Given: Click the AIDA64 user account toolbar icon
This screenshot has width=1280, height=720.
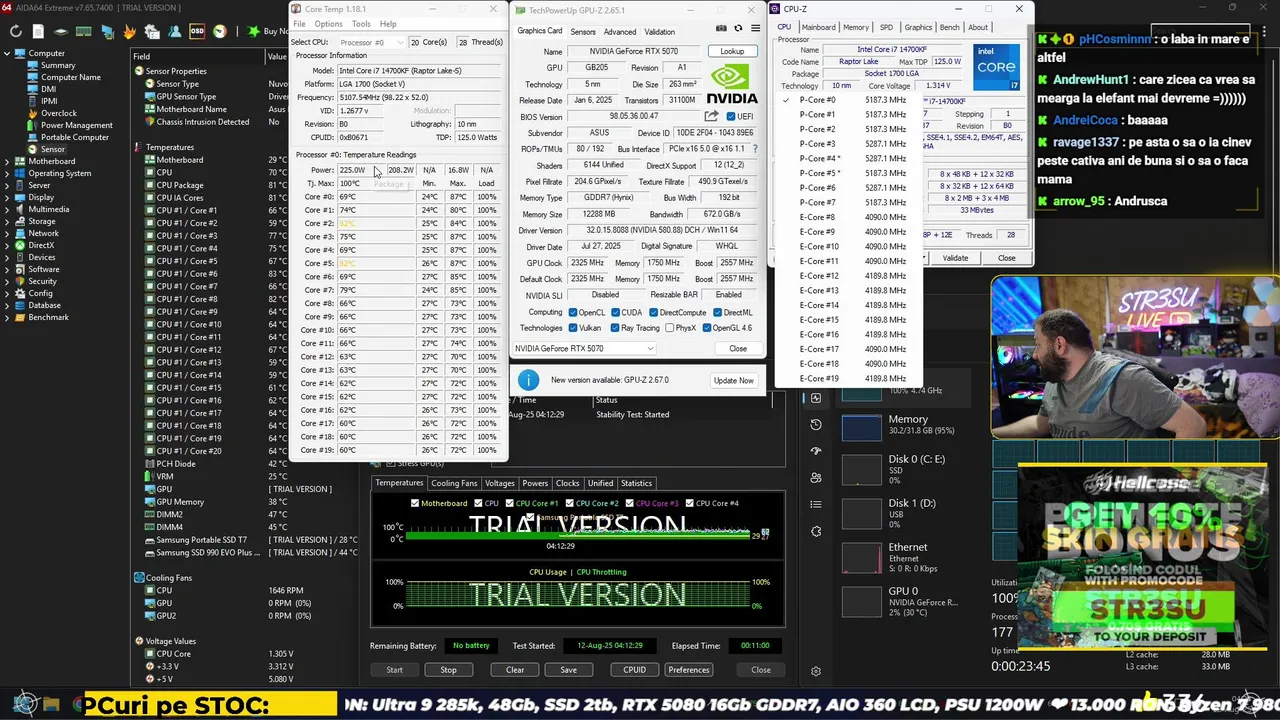Looking at the screenshot, I should click(x=174, y=31).
